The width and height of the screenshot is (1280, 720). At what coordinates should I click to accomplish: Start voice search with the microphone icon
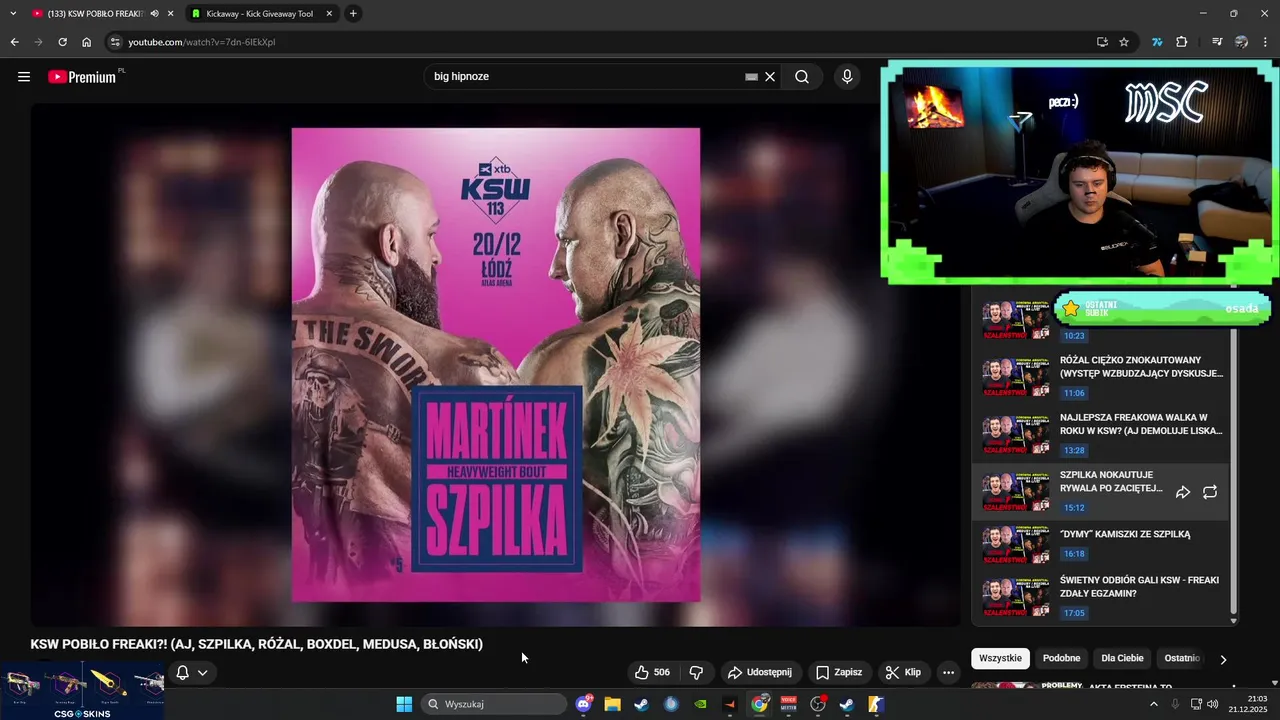[x=847, y=76]
